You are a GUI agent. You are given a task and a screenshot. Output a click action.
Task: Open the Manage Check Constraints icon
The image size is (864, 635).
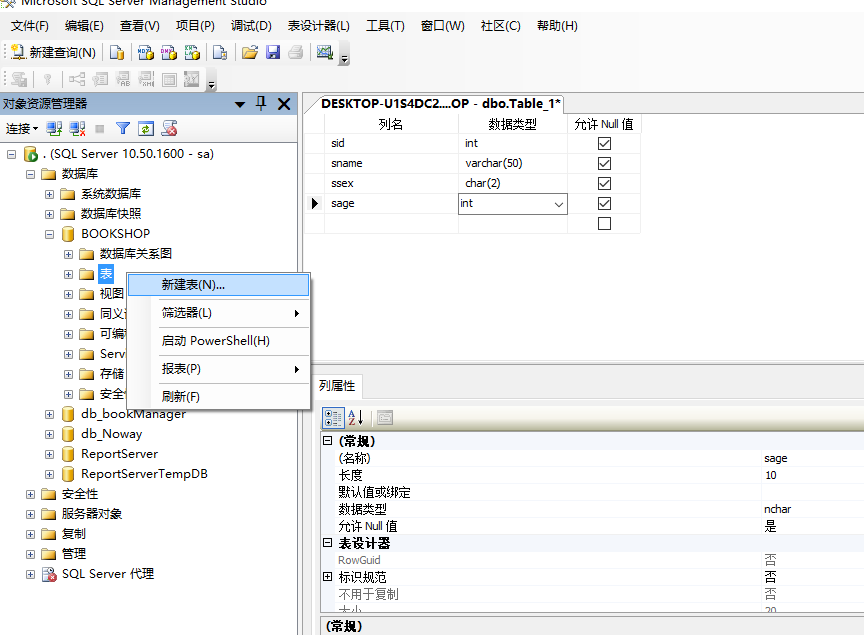tap(169, 79)
